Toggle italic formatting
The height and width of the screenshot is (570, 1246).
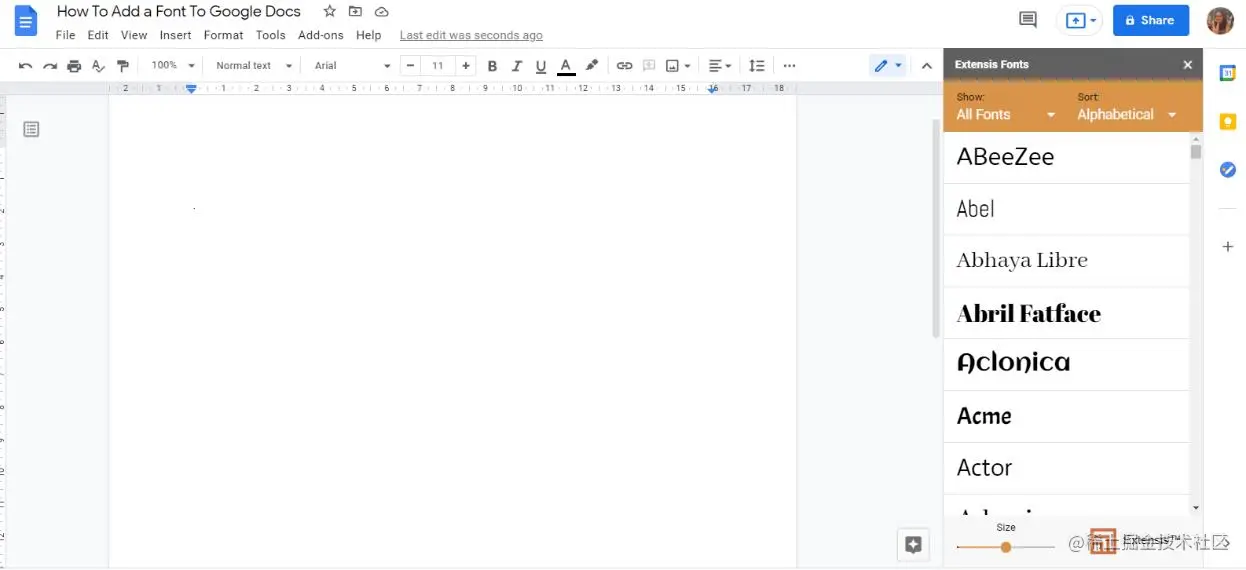(x=517, y=66)
